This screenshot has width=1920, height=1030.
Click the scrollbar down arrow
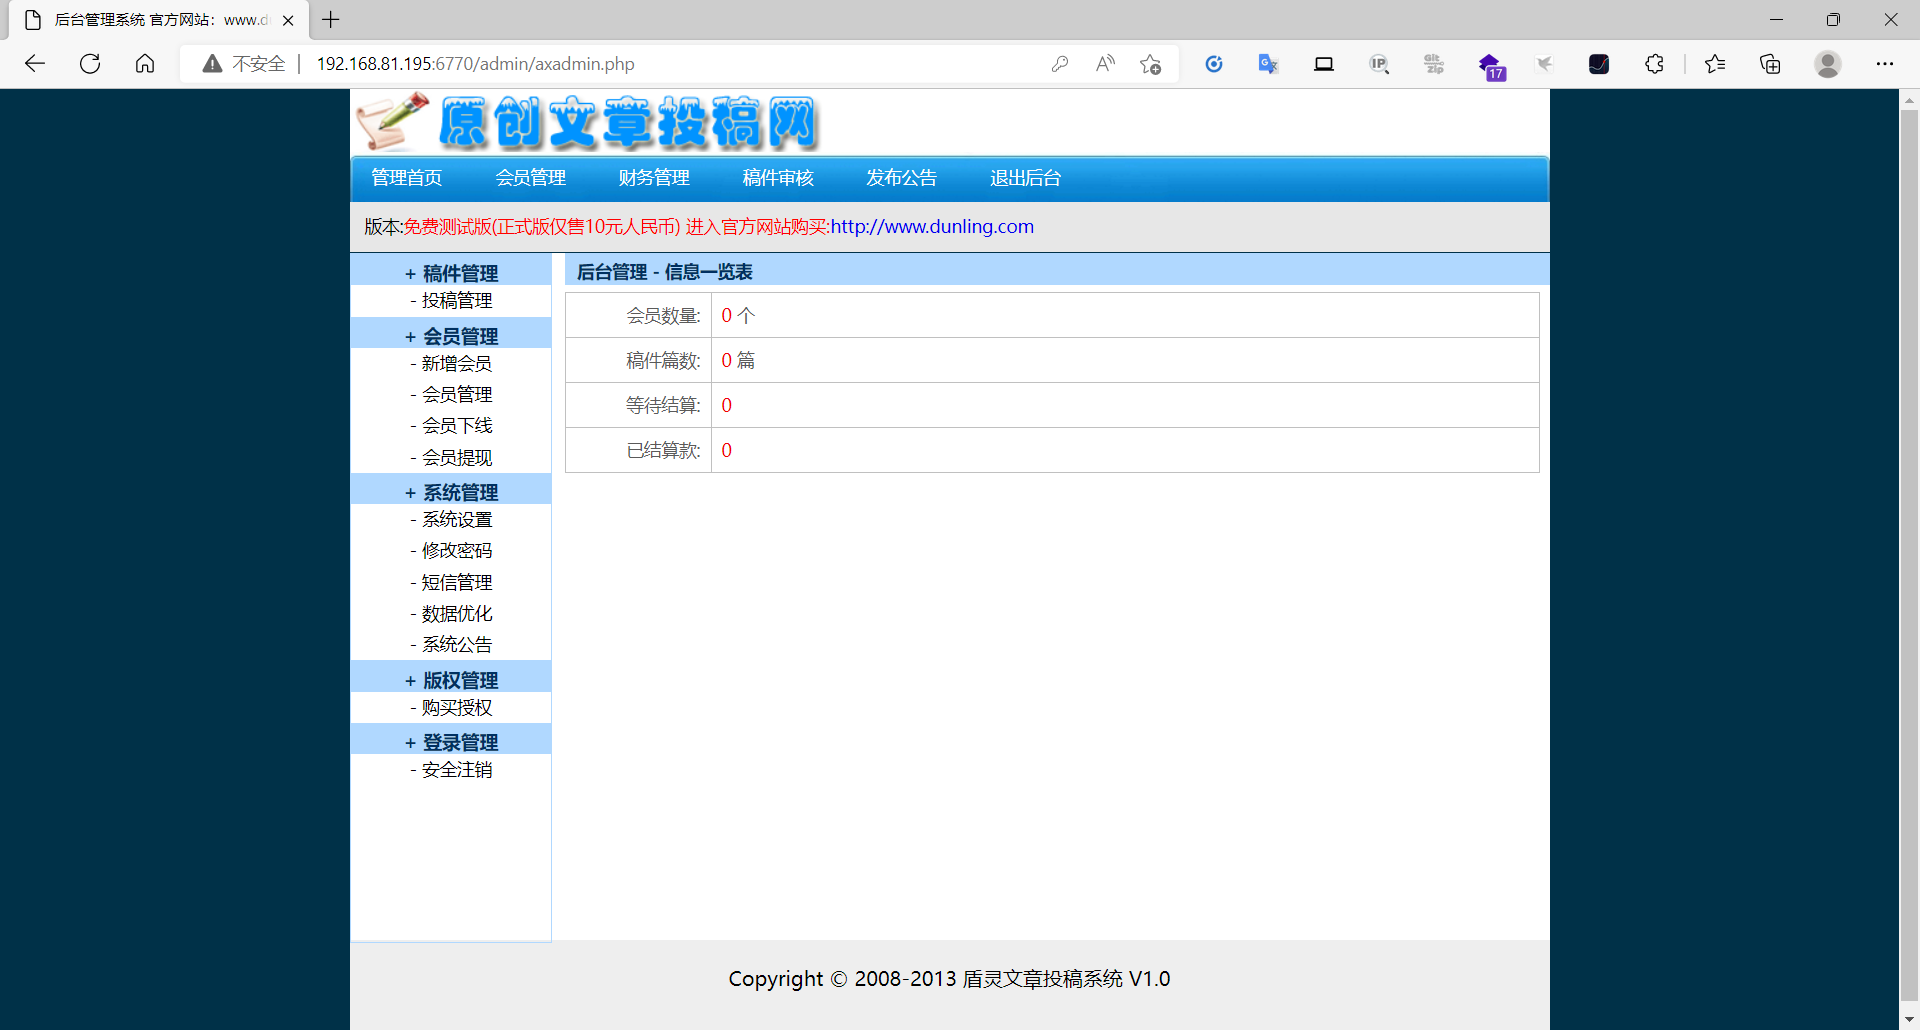pyautogui.click(x=1909, y=1020)
